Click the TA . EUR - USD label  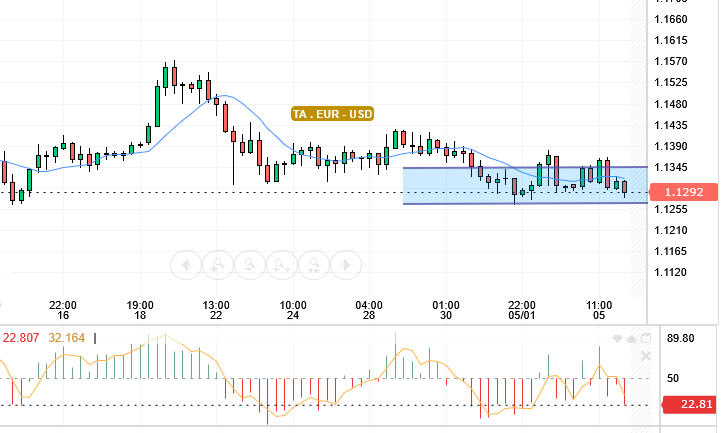pyautogui.click(x=332, y=114)
